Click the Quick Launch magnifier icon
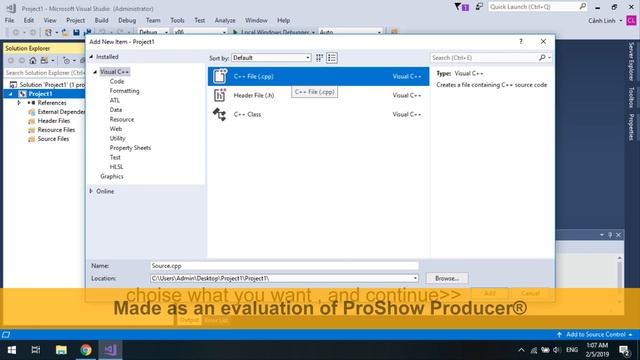Screen dimensions: 640x360 [x=583, y=6]
